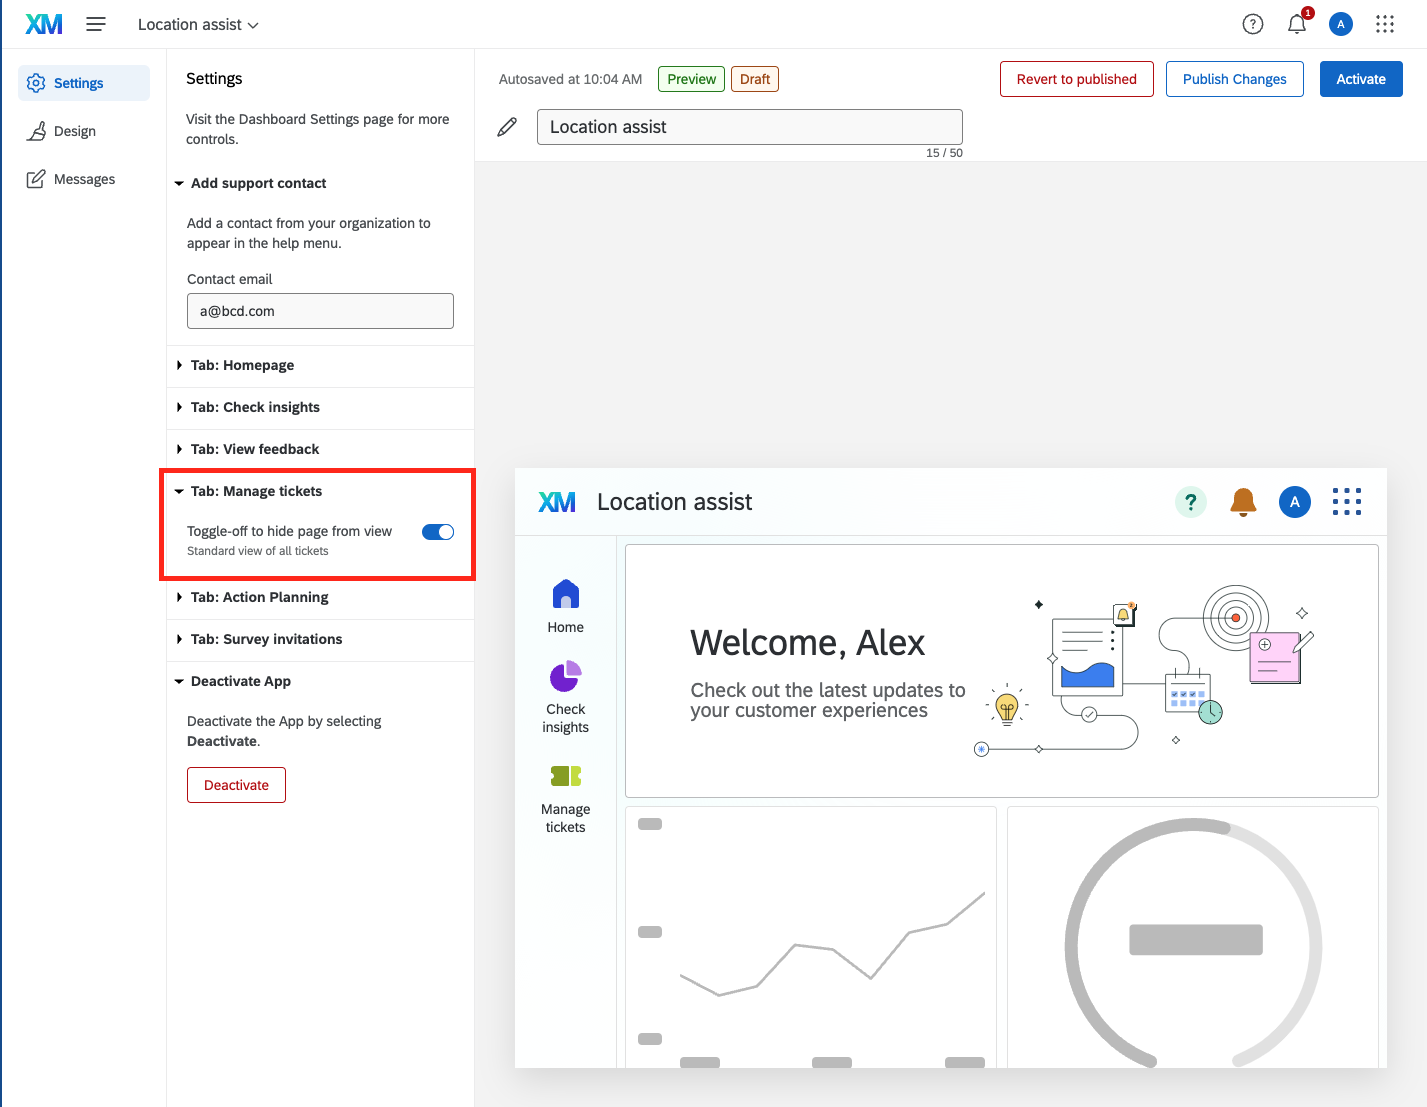This screenshot has height=1107, width=1427.
Task: Toggle off Manage tickets page visibility
Action: coord(438,532)
